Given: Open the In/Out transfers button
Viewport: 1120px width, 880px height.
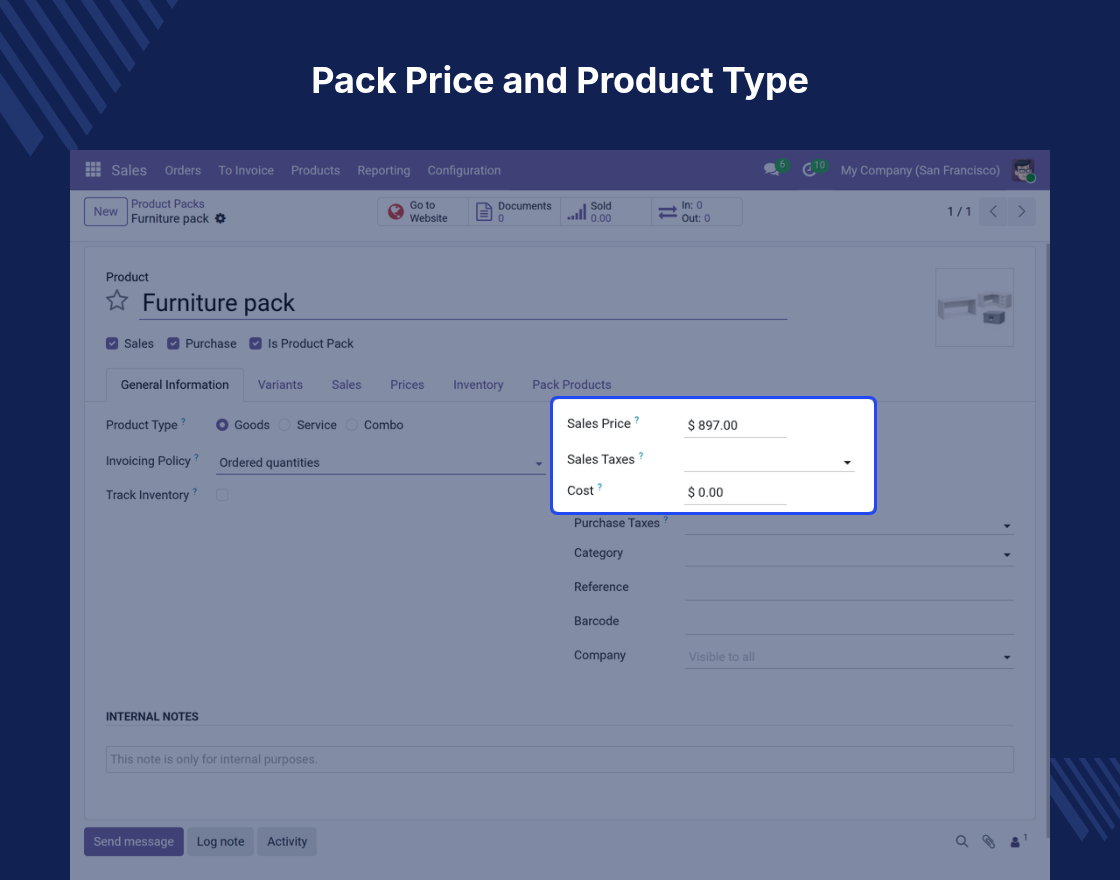Looking at the screenshot, I should tap(697, 211).
